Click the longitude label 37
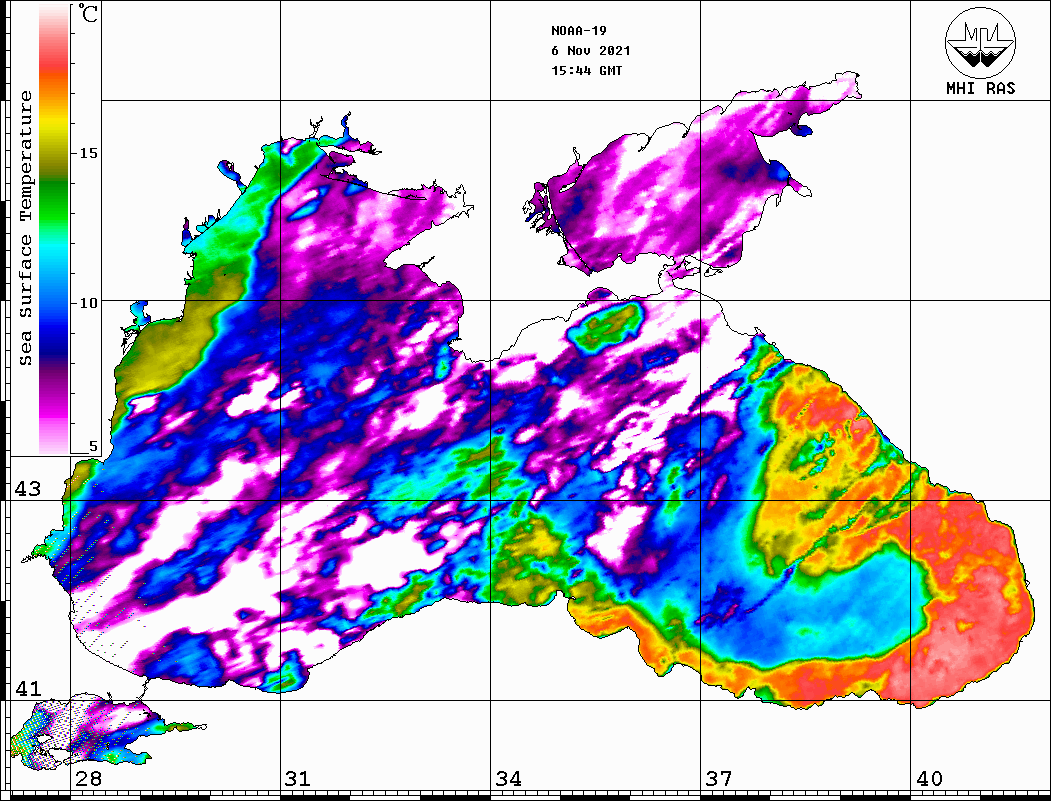1051x801 pixels. [719, 779]
